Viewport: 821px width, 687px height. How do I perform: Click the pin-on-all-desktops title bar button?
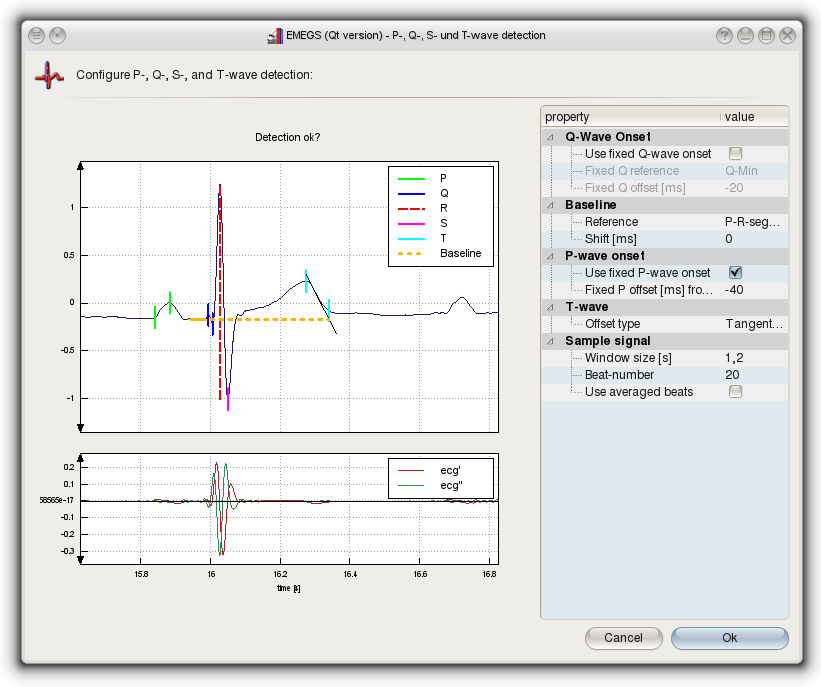(58, 35)
